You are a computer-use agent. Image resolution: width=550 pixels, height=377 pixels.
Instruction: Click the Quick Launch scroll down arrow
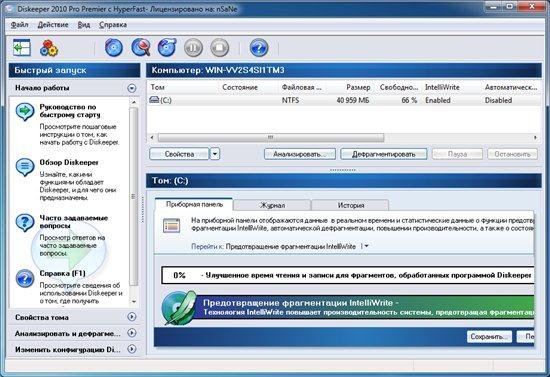point(134,301)
